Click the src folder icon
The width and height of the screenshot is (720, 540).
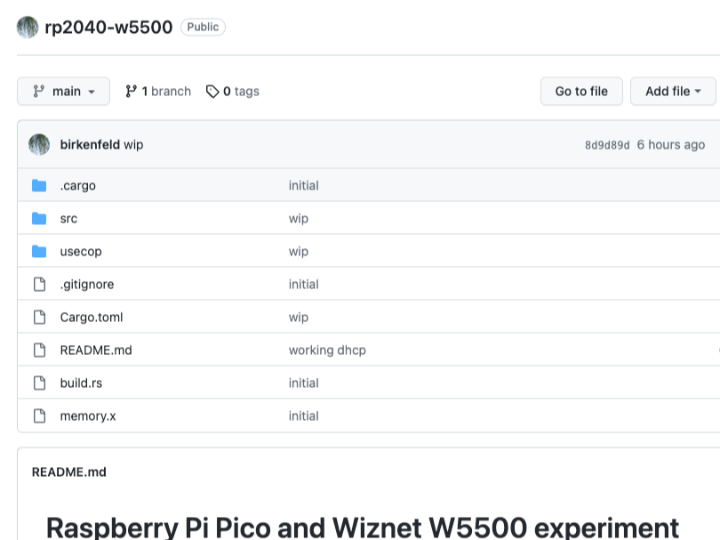pos(39,219)
